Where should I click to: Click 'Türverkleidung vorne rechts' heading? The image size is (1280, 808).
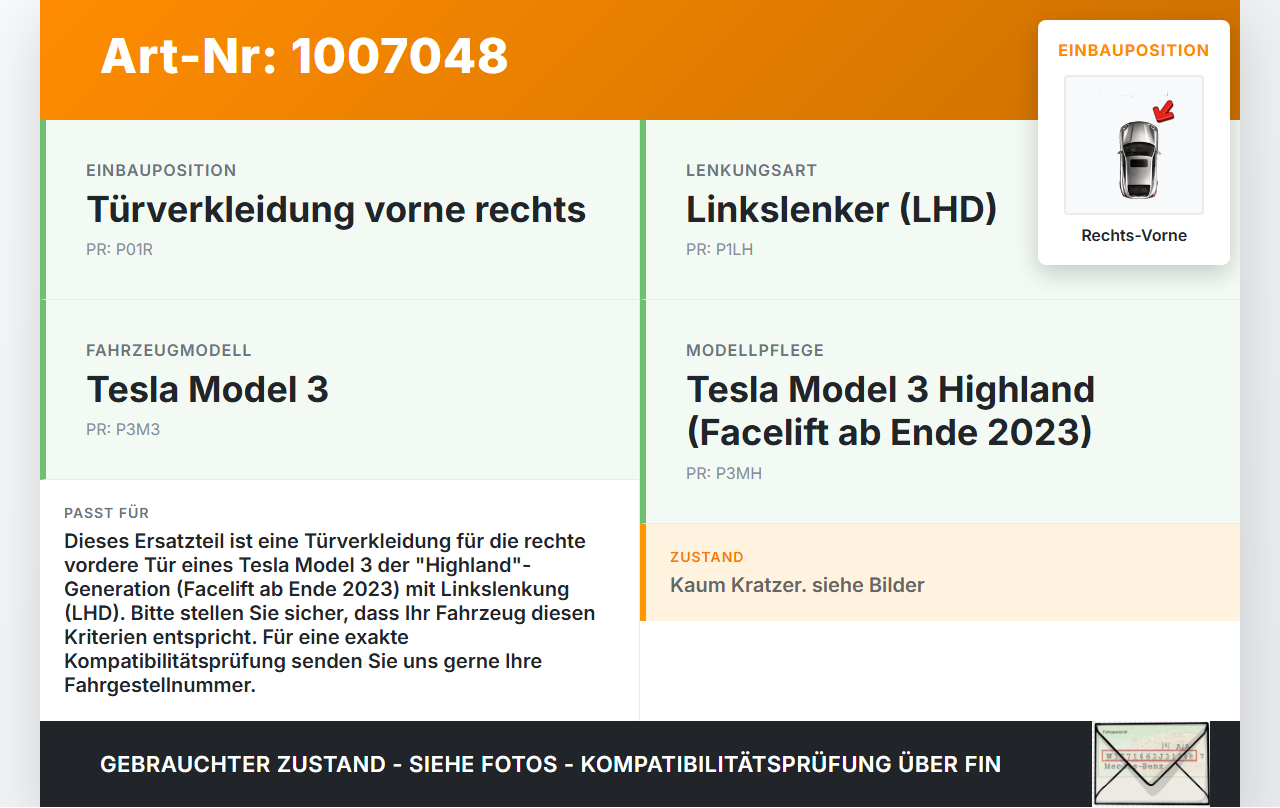336,209
